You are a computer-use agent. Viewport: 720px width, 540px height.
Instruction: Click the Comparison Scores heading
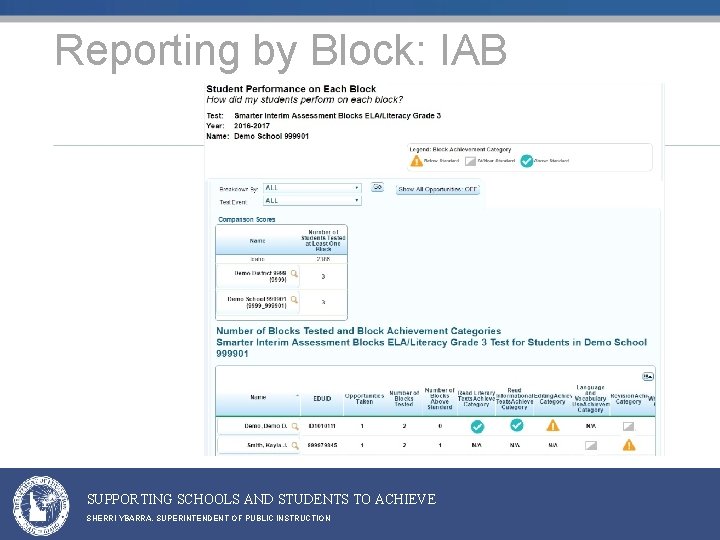point(247,219)
